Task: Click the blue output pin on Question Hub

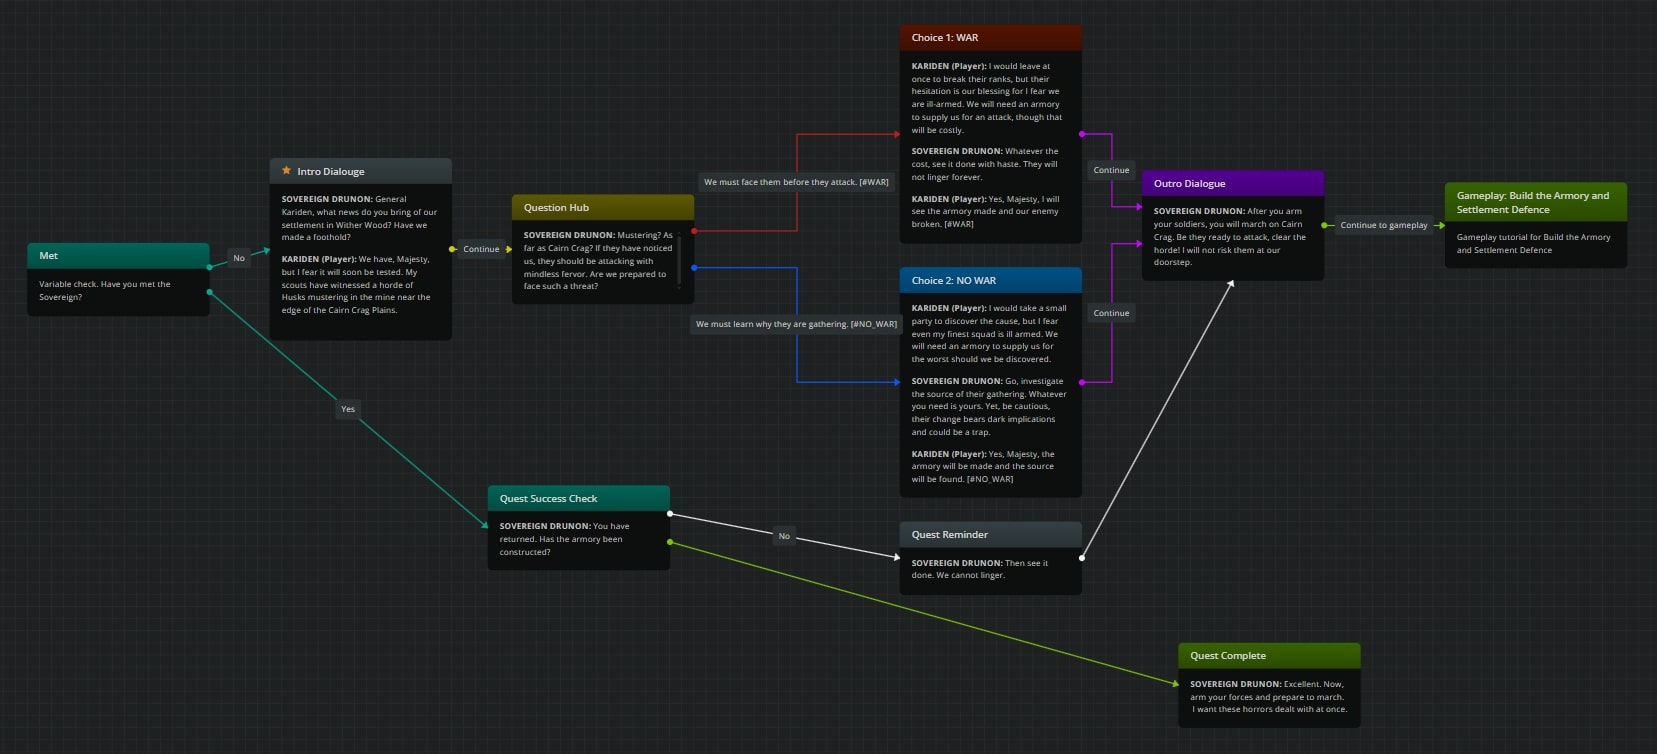Action: [x=694, y=268]
